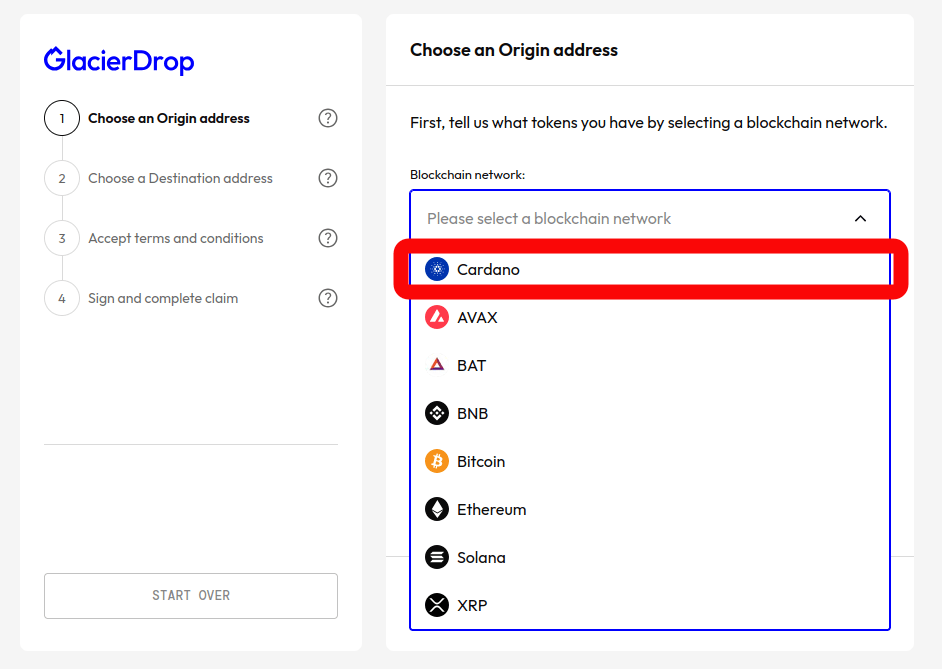942x669 pixels.
Task: Click the step 1 circle indicator
Action: click(x=62, y=118)
